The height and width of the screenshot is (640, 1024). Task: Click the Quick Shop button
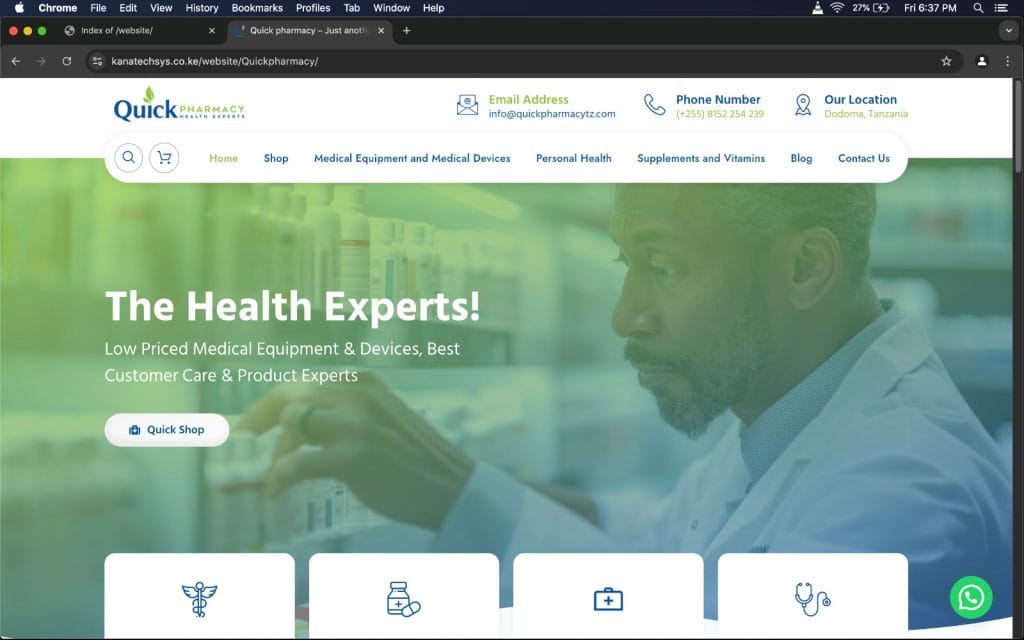[x=167, y=429]
